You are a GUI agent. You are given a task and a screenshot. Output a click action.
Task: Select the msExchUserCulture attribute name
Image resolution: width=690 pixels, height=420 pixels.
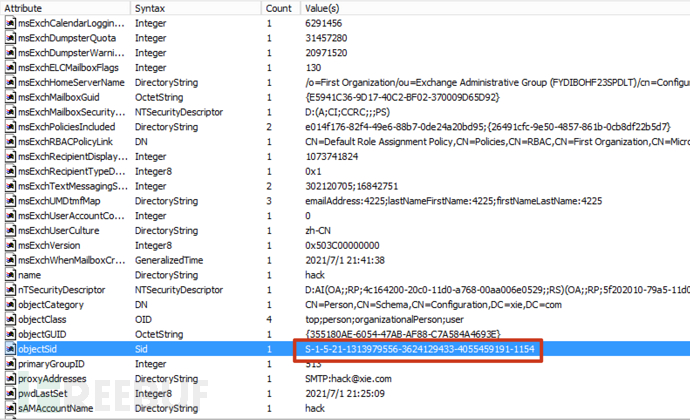tap(59, 231)
